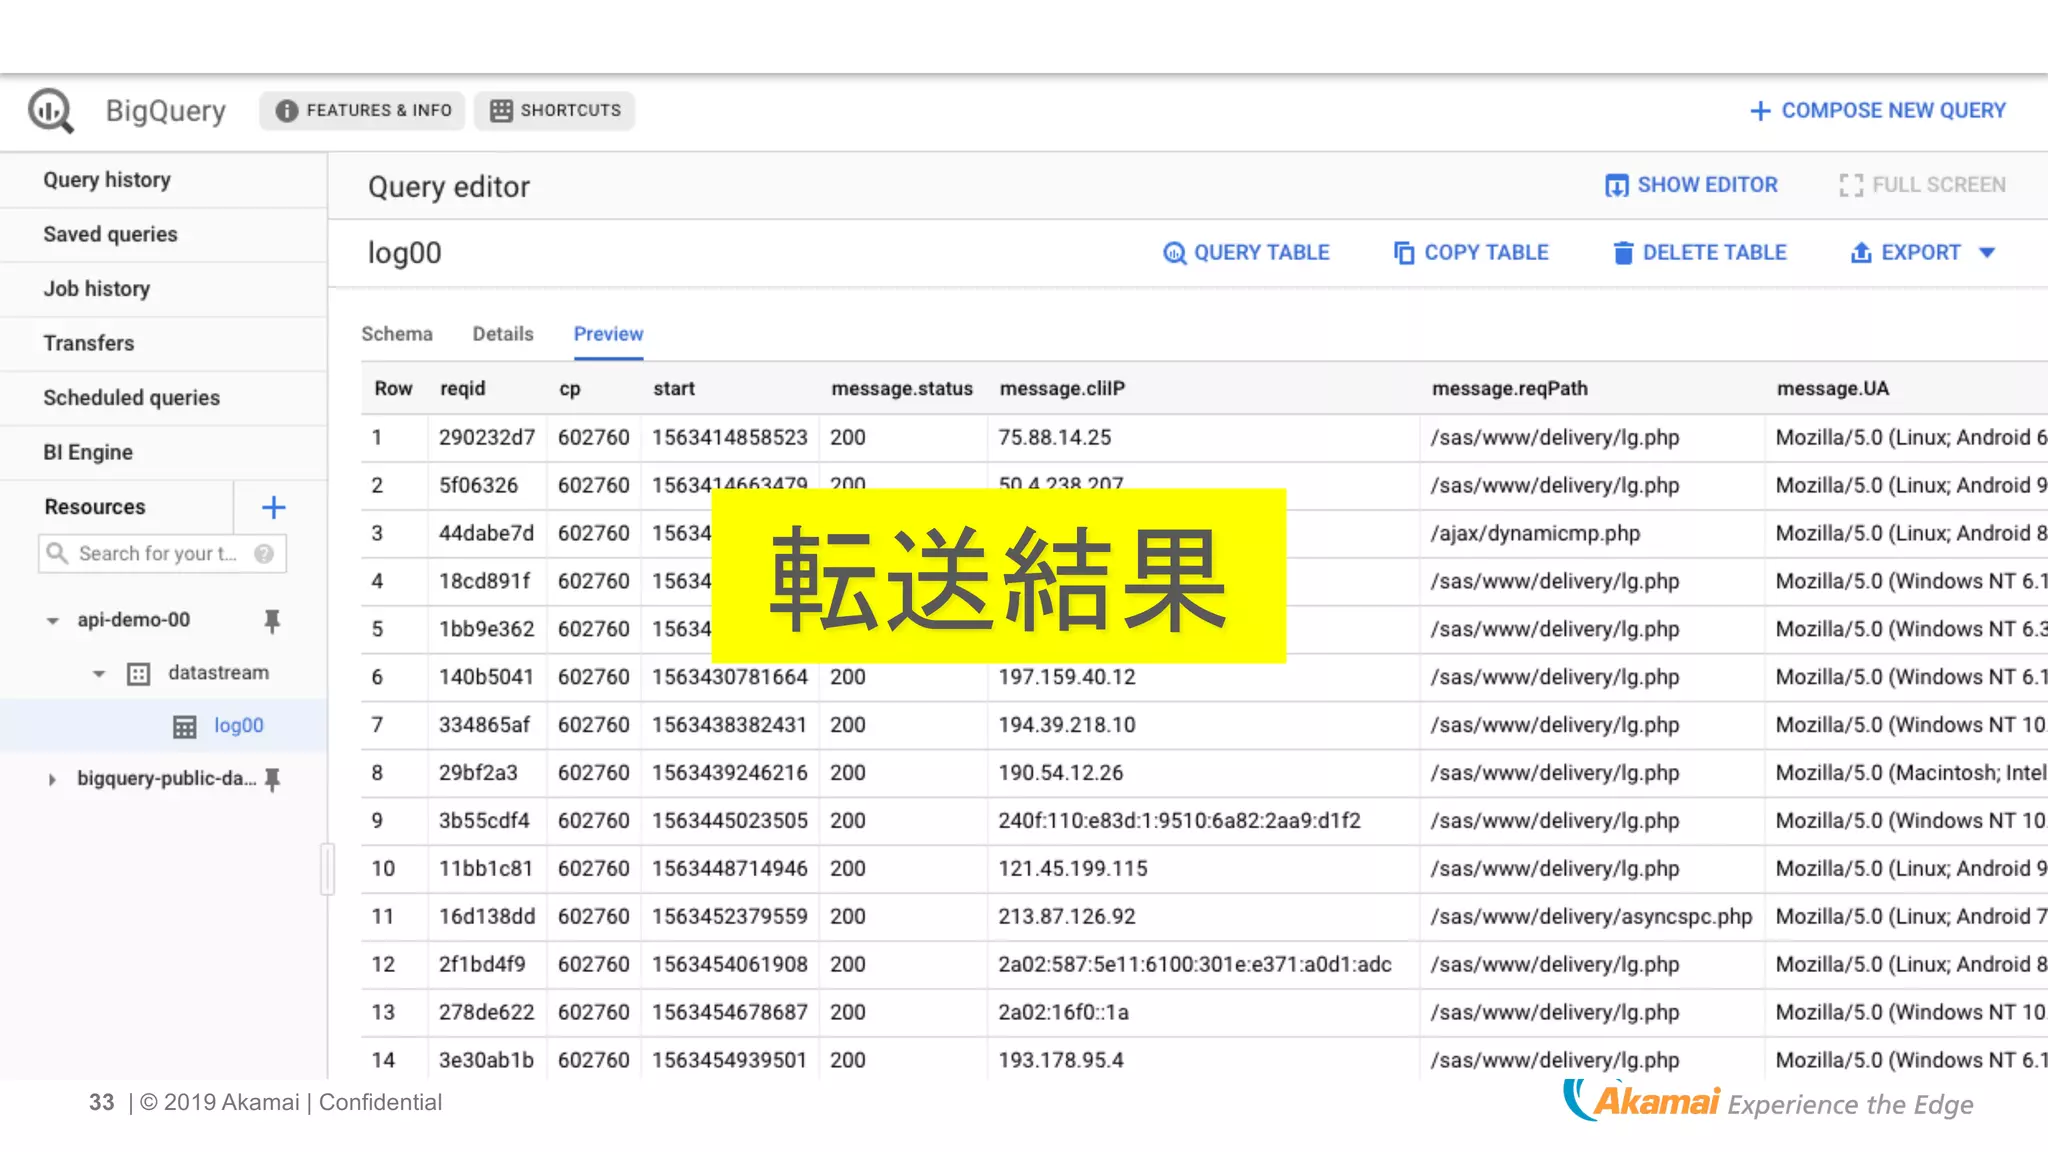Click the message.UA column header
Viewport: 2048px width, 1152px height.
pos(1833,389)
